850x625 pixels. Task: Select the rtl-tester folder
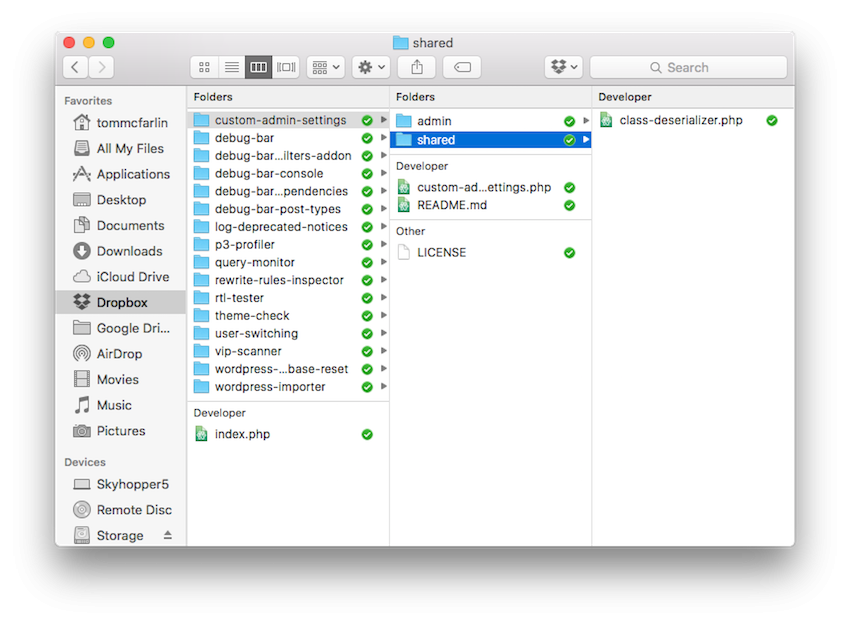tap(288, 298)
